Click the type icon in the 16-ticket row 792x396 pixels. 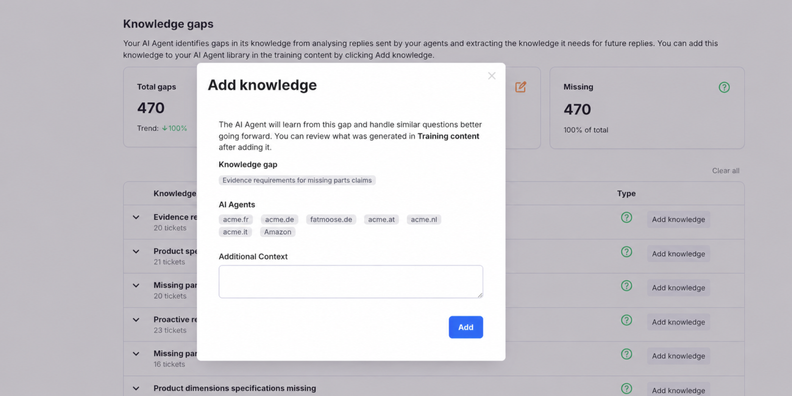(x=626, y=354)
